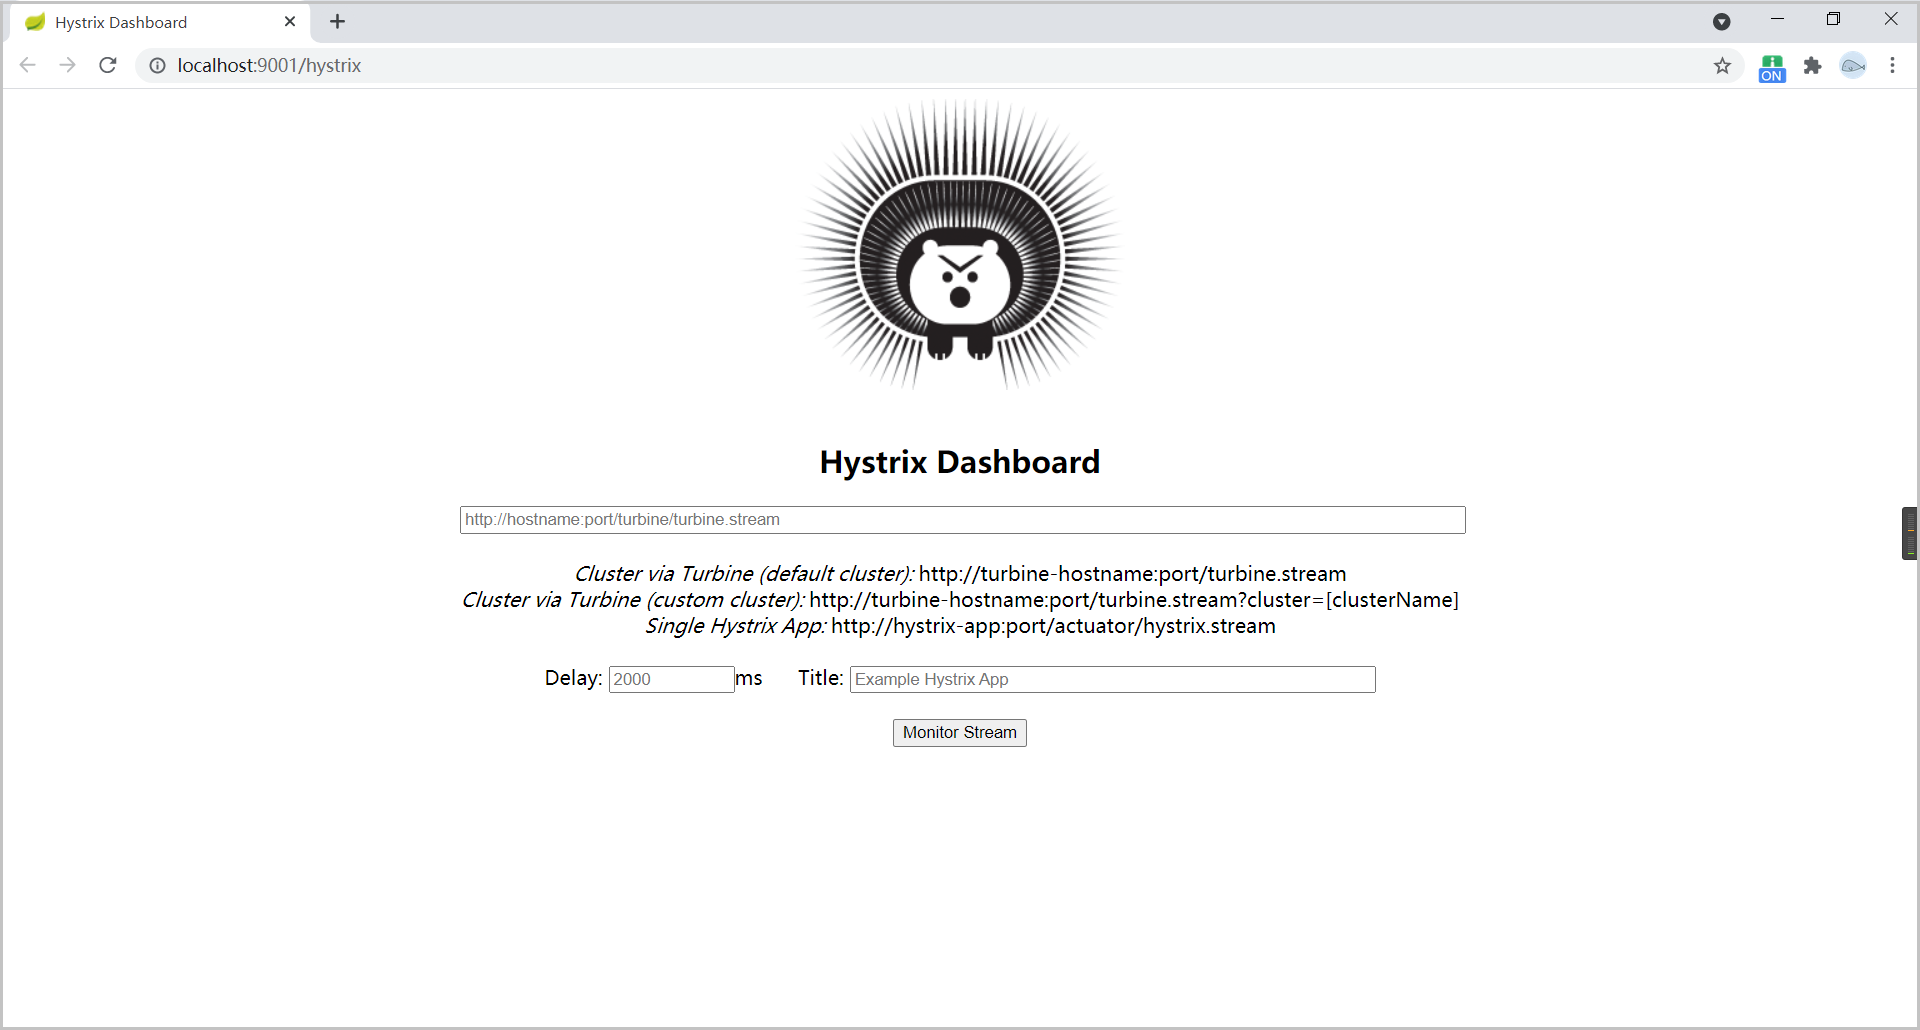Open the green ON extension icon
Screen dimensions: 1920x1030
click(1772, 67)
